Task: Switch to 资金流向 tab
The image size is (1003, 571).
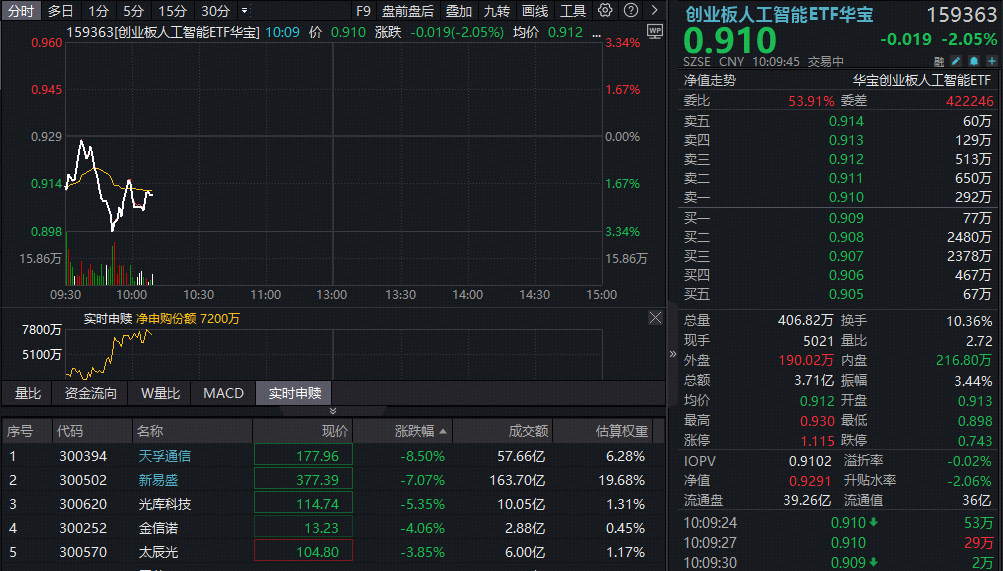Action: click(90, 393)
